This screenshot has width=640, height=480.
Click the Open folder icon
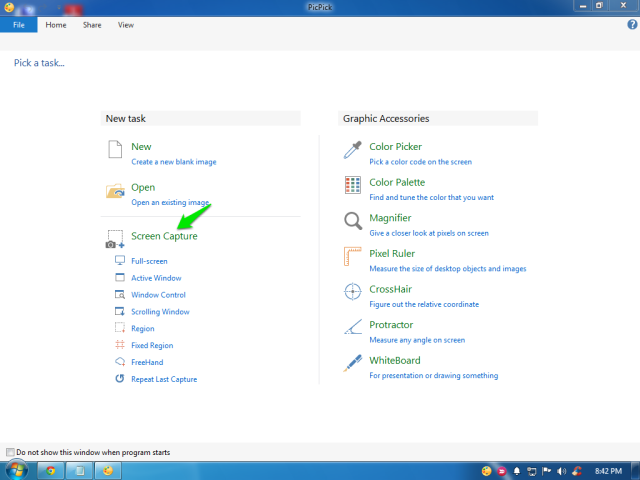click(115, 191)
